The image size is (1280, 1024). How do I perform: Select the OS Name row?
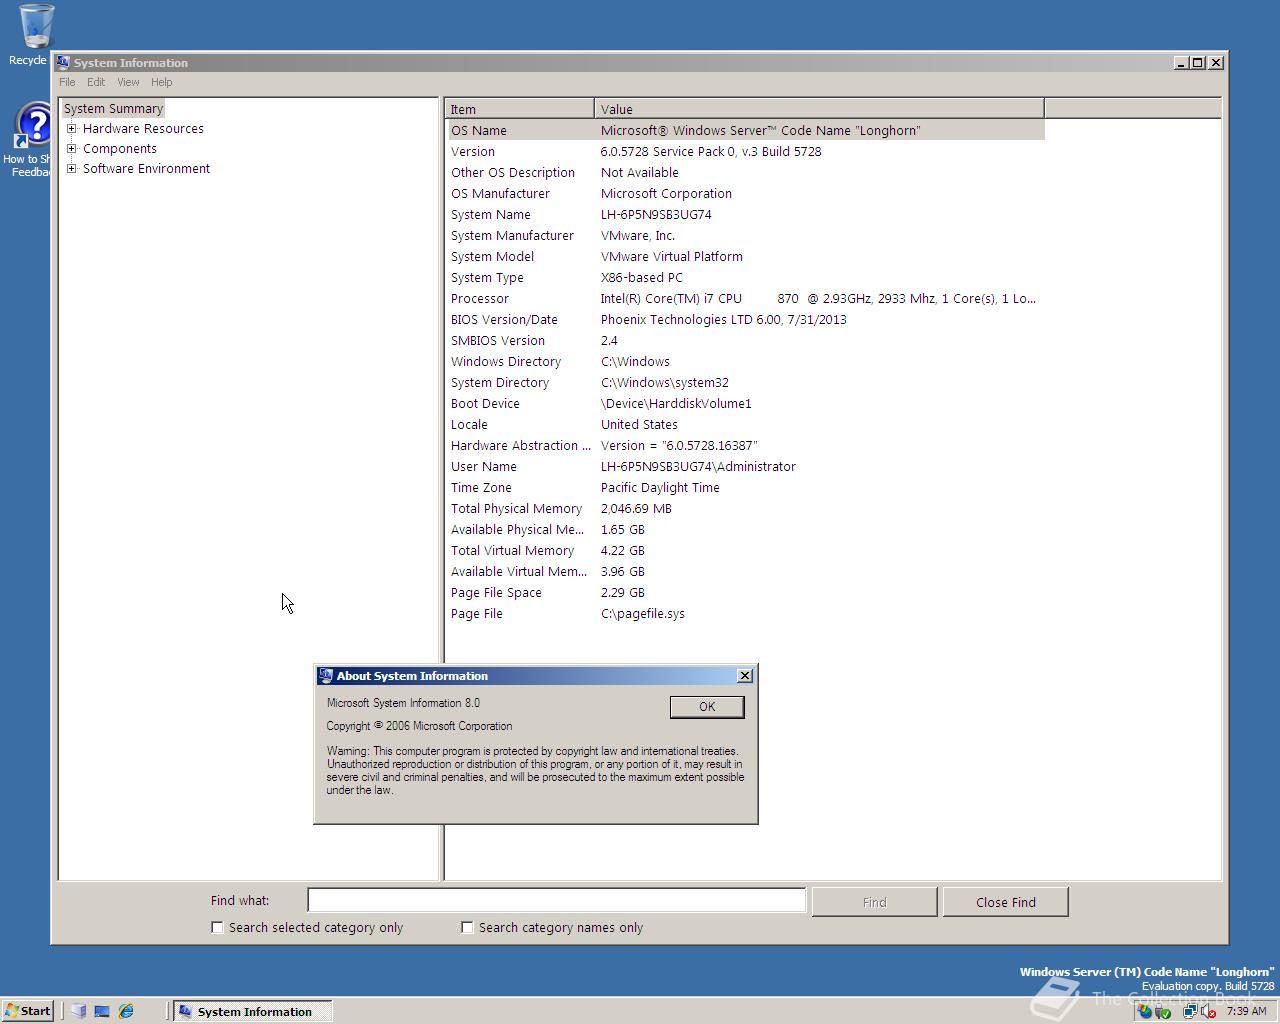[x=745, y=130]
